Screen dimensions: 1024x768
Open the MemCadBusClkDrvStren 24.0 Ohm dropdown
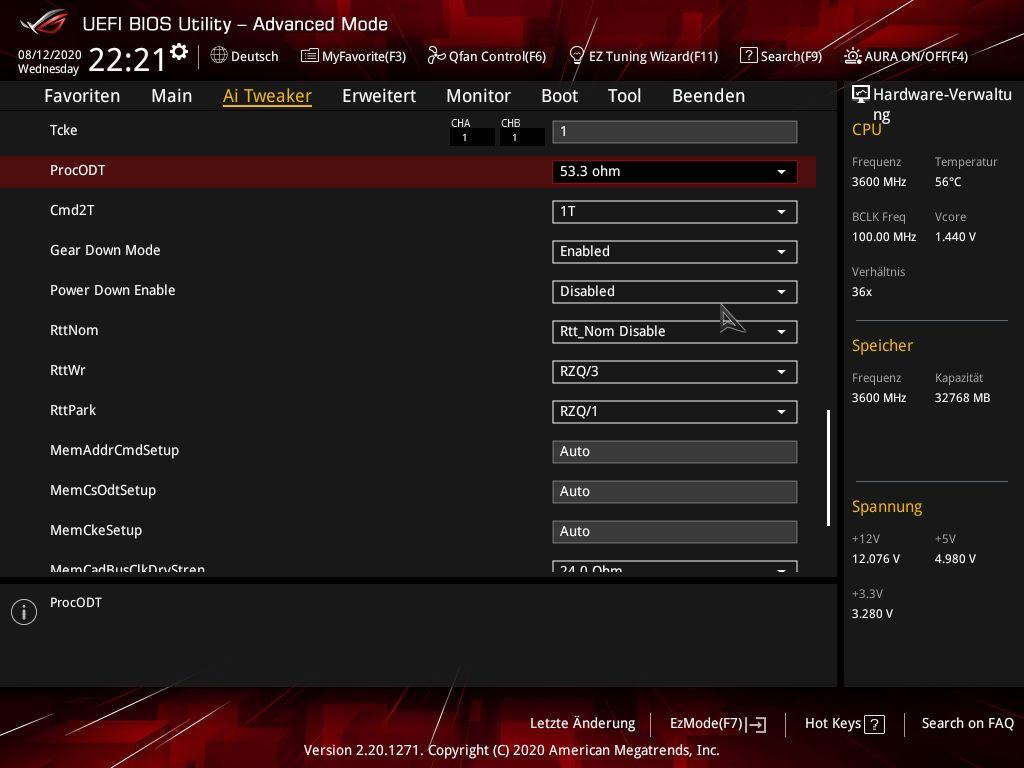pos(674,567)
